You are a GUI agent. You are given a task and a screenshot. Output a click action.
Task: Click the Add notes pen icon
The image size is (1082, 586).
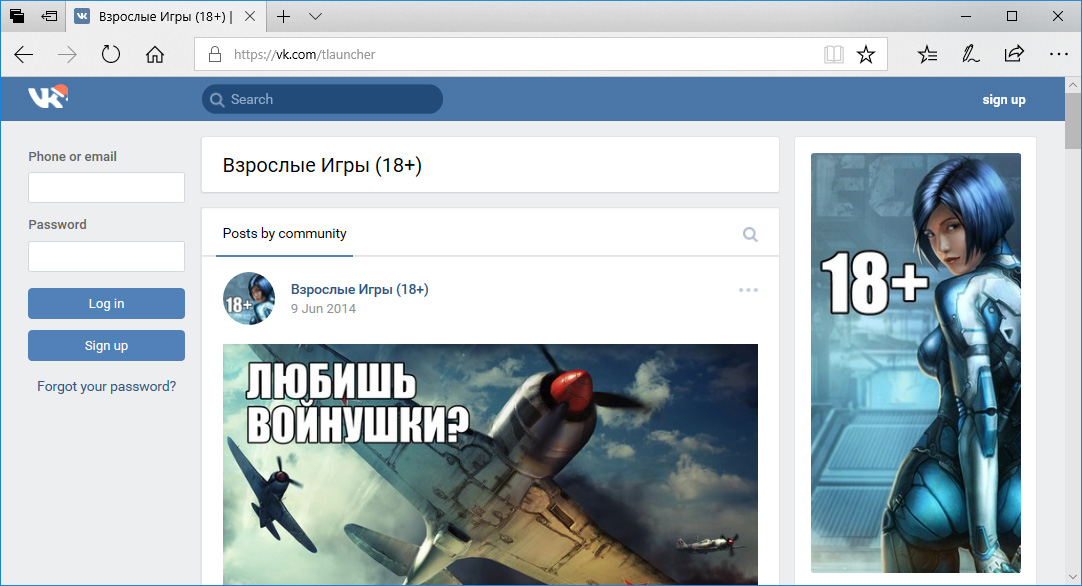(x=970, y=55)
